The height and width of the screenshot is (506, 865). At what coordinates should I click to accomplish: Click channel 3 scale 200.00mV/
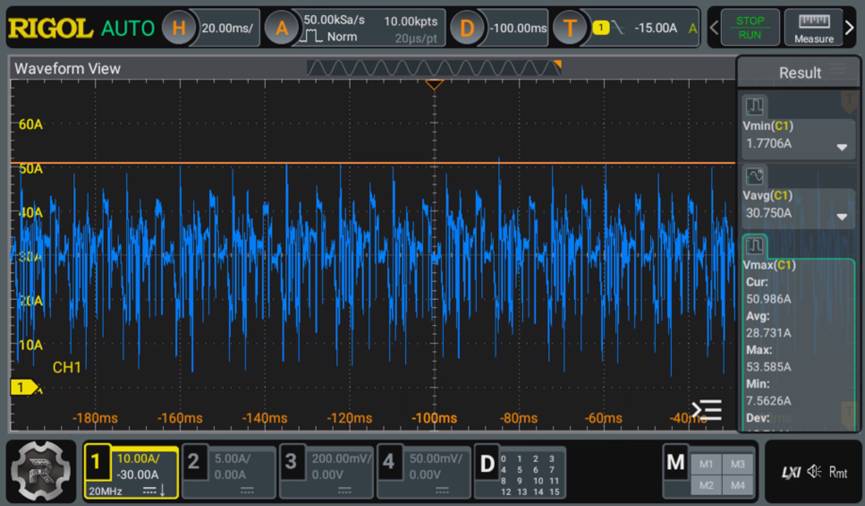341,459
